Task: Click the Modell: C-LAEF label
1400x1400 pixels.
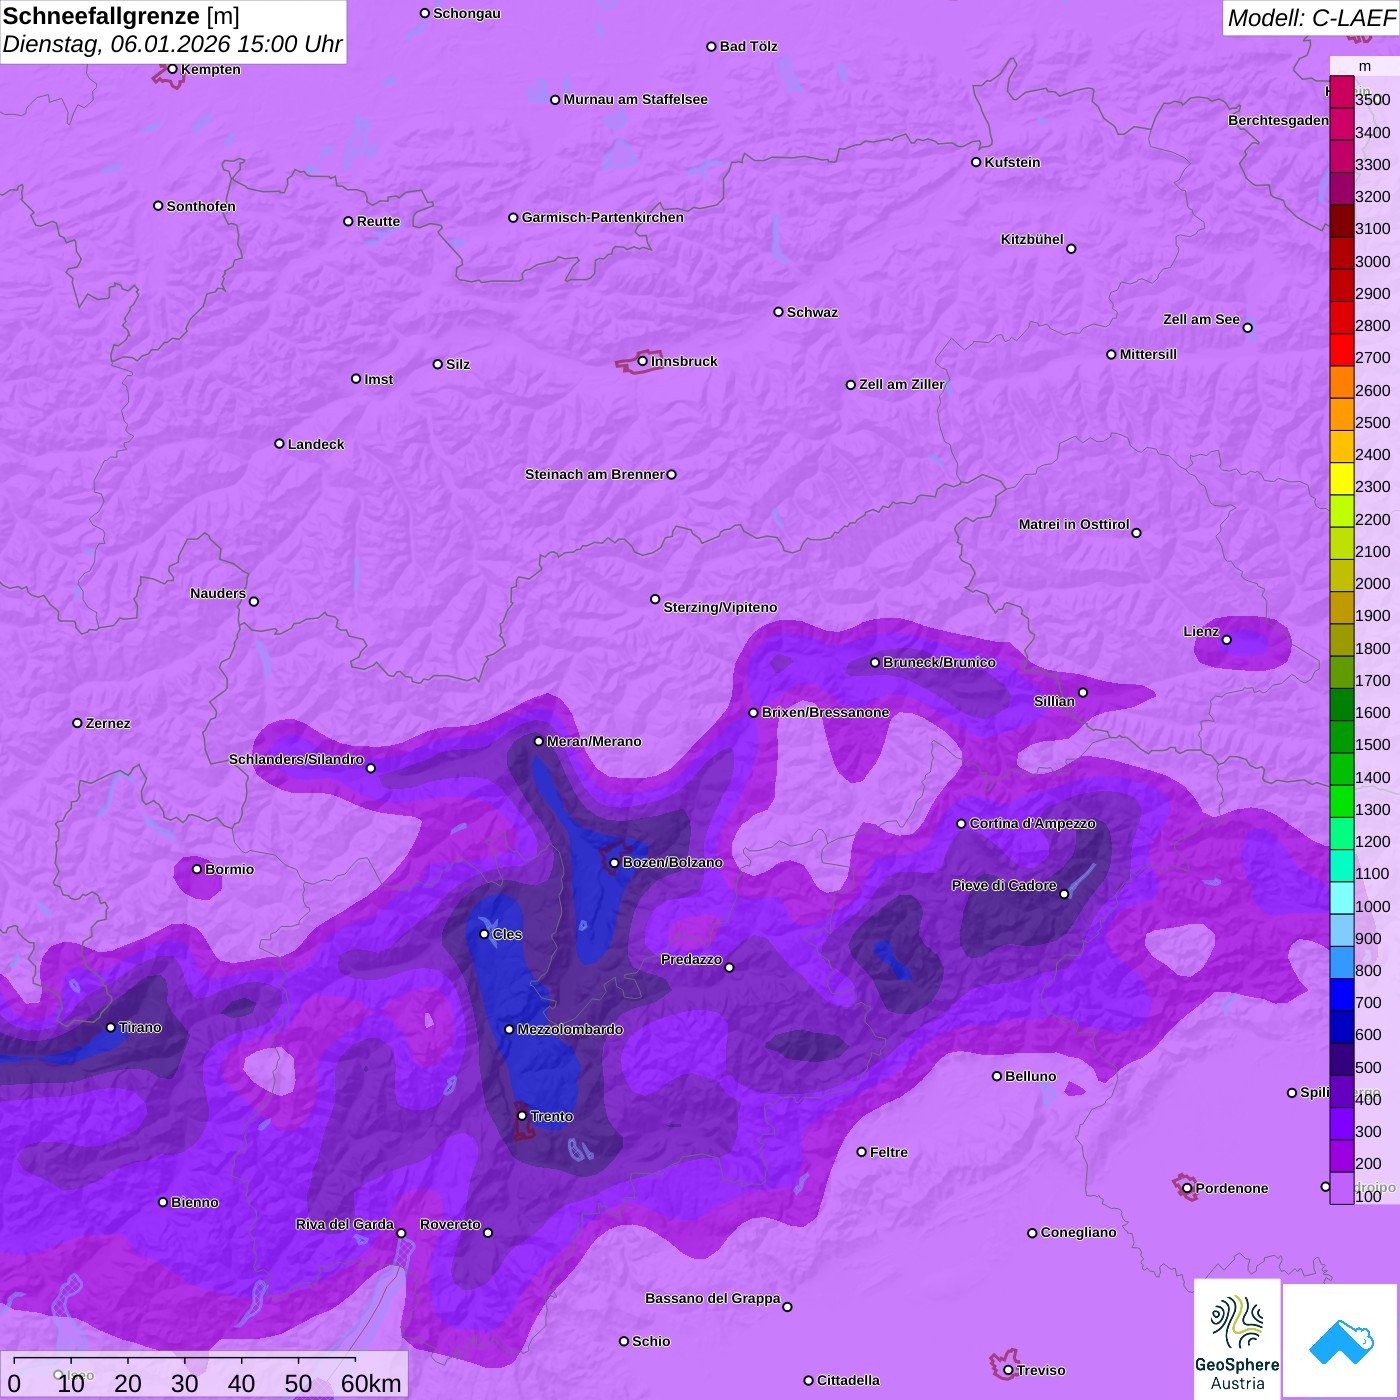Action: [x=1310, y=18]
